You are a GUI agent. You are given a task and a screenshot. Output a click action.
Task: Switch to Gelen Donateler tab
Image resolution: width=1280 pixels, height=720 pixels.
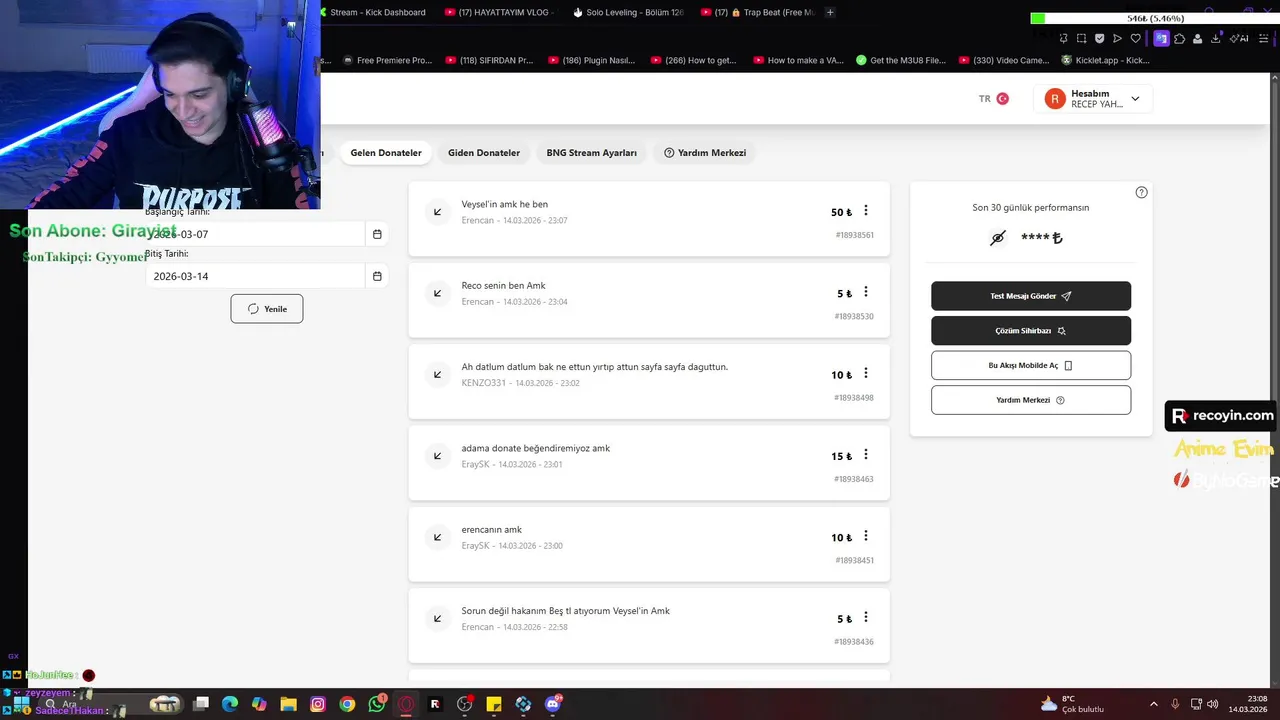pyautogui.click(x=386, y=153)
